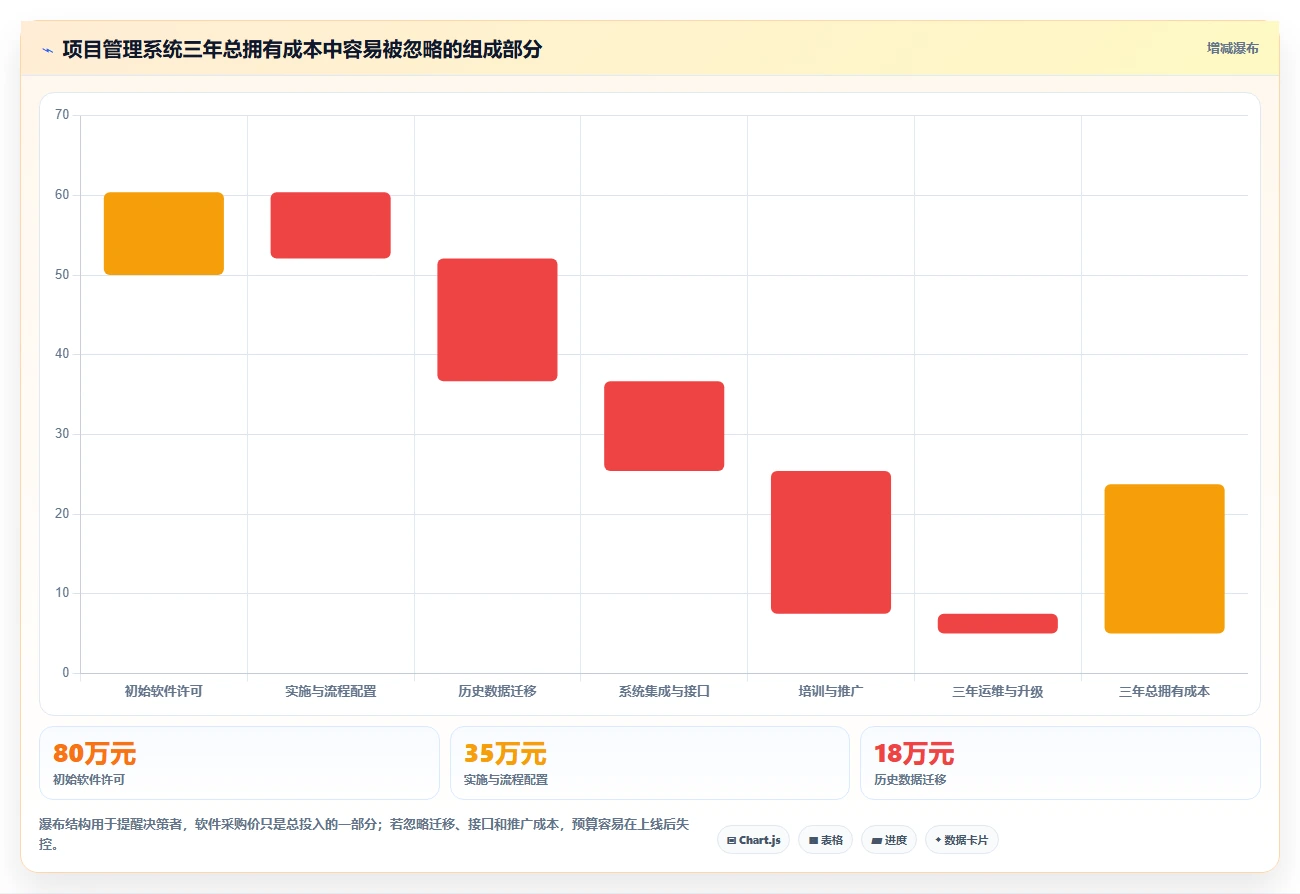Open the 18万元 历史数据迁移 card

[1060, 763]
